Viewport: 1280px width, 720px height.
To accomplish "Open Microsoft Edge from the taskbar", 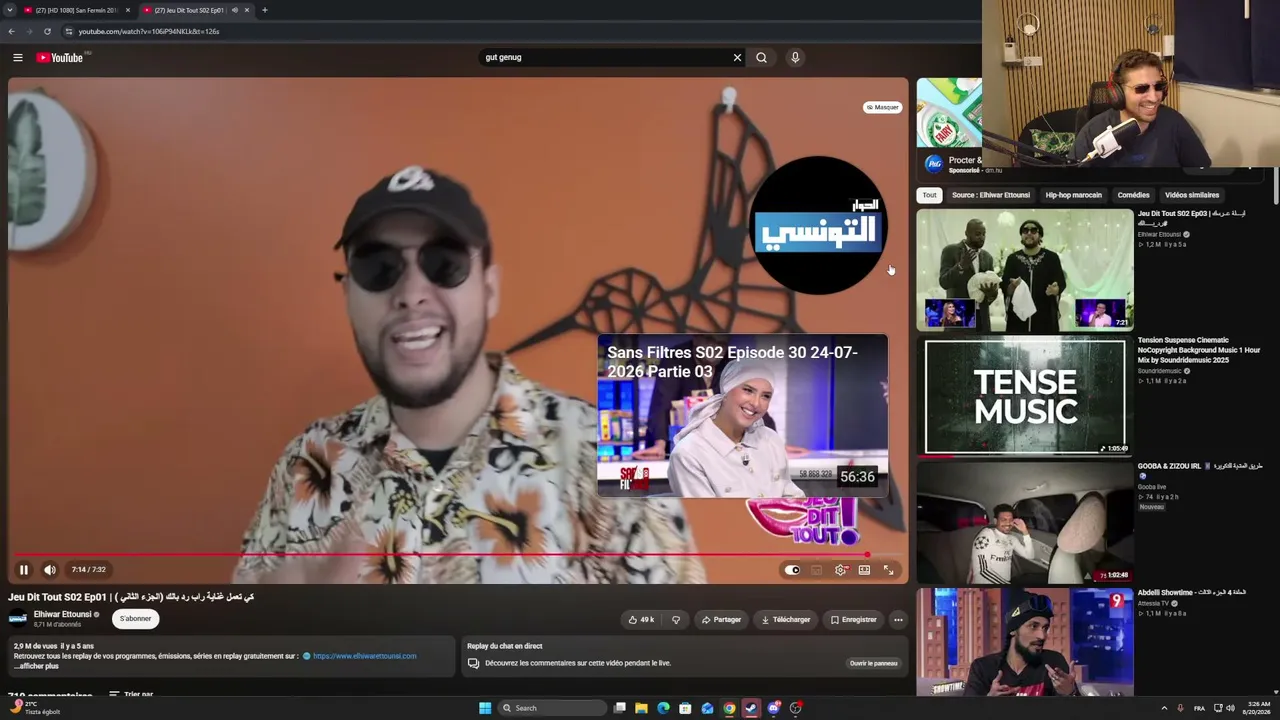I will pyautogui.click(x=663, y=708).
